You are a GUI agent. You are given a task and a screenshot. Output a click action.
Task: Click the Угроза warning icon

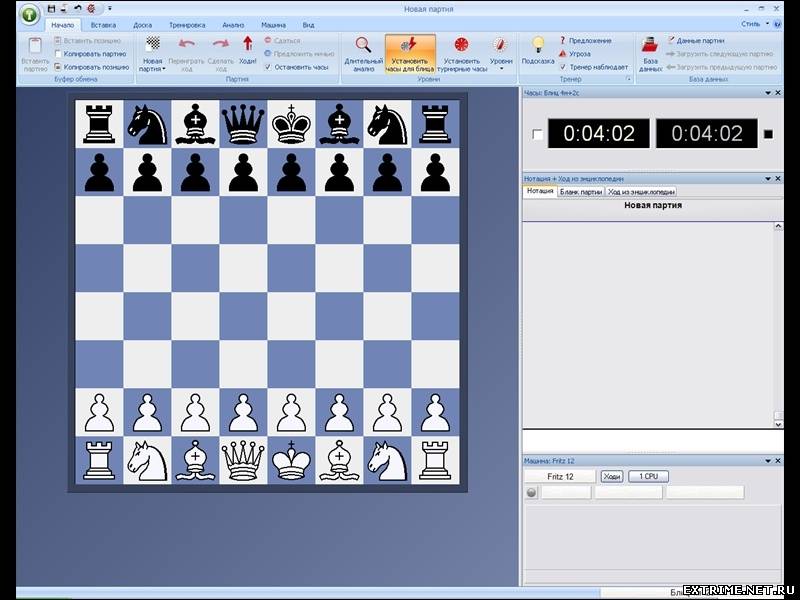point(563,54)
